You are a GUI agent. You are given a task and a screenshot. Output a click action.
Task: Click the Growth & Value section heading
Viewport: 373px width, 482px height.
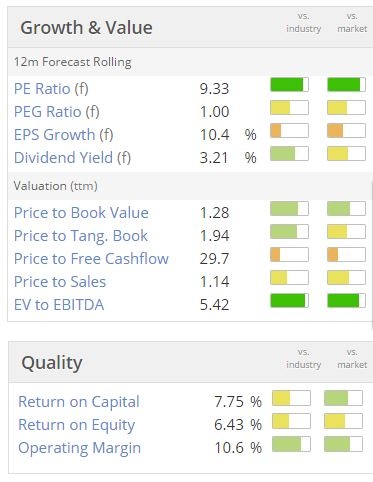(86, 27)
